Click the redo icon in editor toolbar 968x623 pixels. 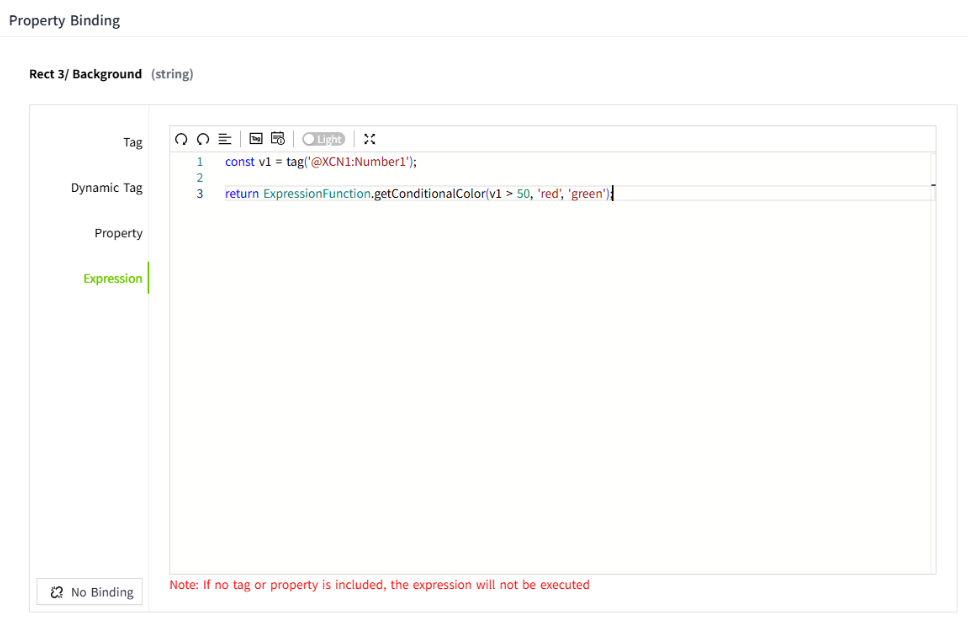pyautogui.click(x=203, y=139)
